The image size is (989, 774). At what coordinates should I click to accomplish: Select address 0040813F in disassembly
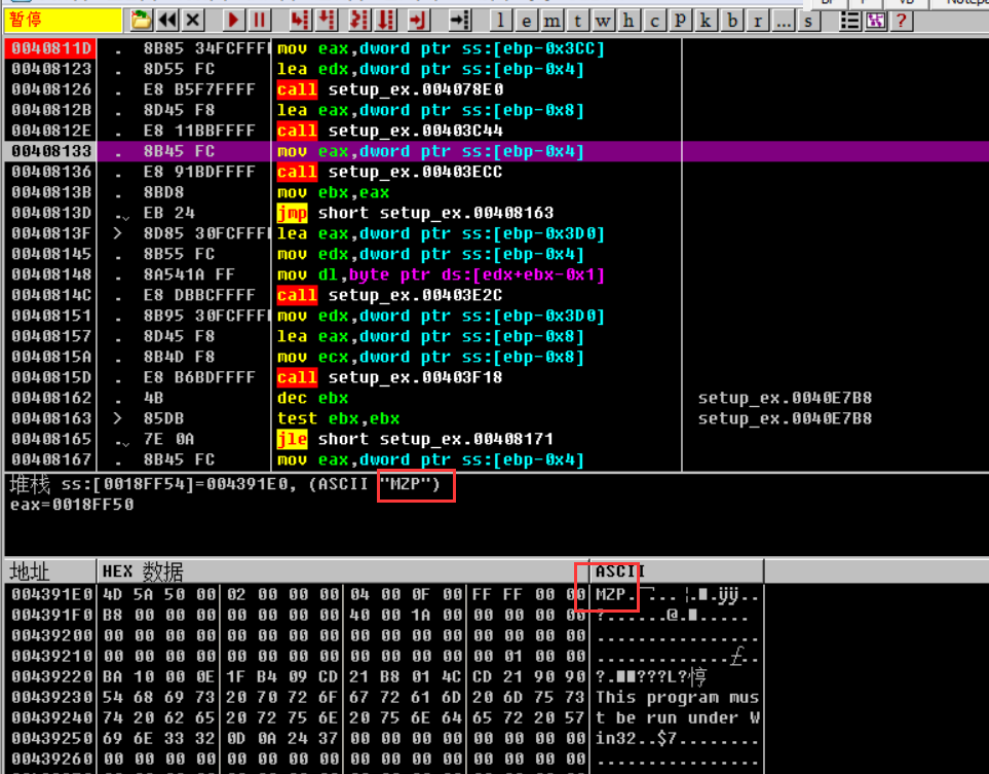tap(51, 233)
